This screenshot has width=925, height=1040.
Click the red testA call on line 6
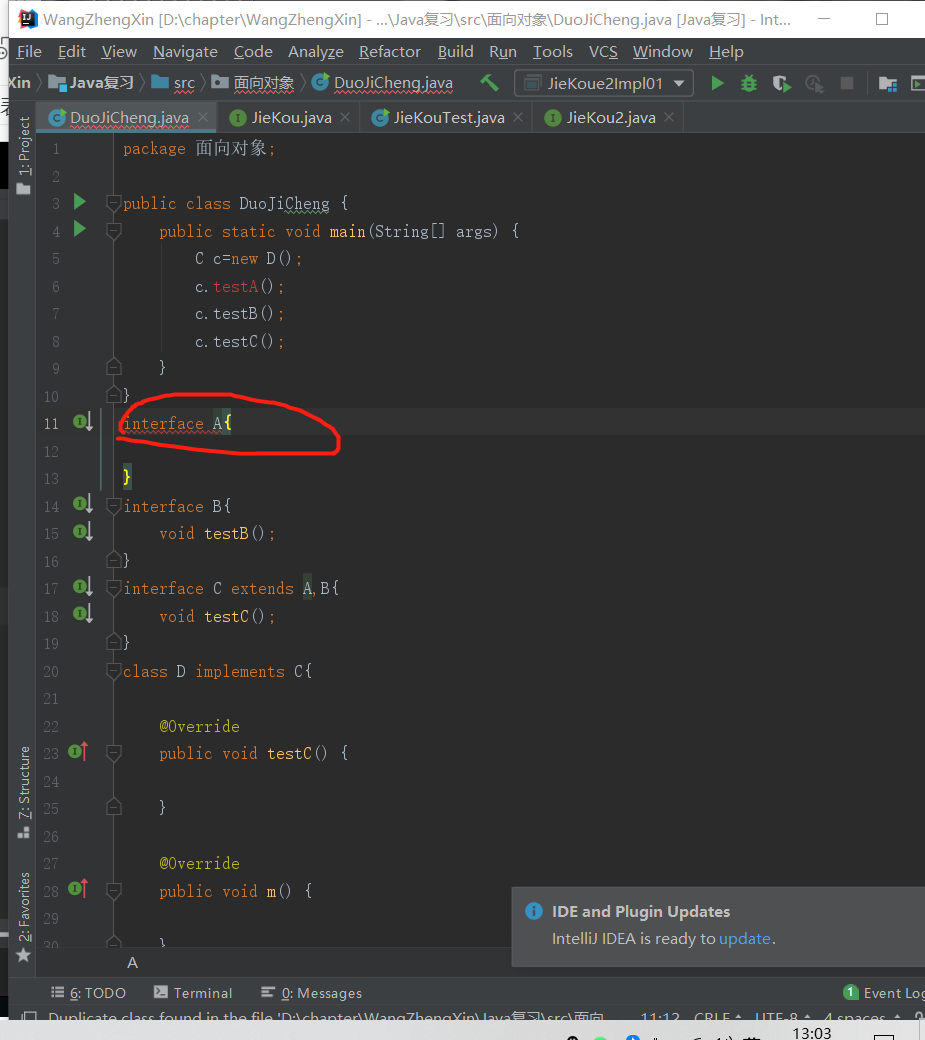pos(235,287)
